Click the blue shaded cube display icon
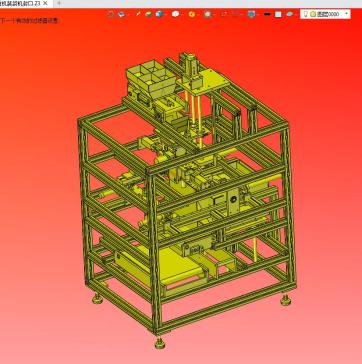The image size is (362, 364). (x=159, y=14)
